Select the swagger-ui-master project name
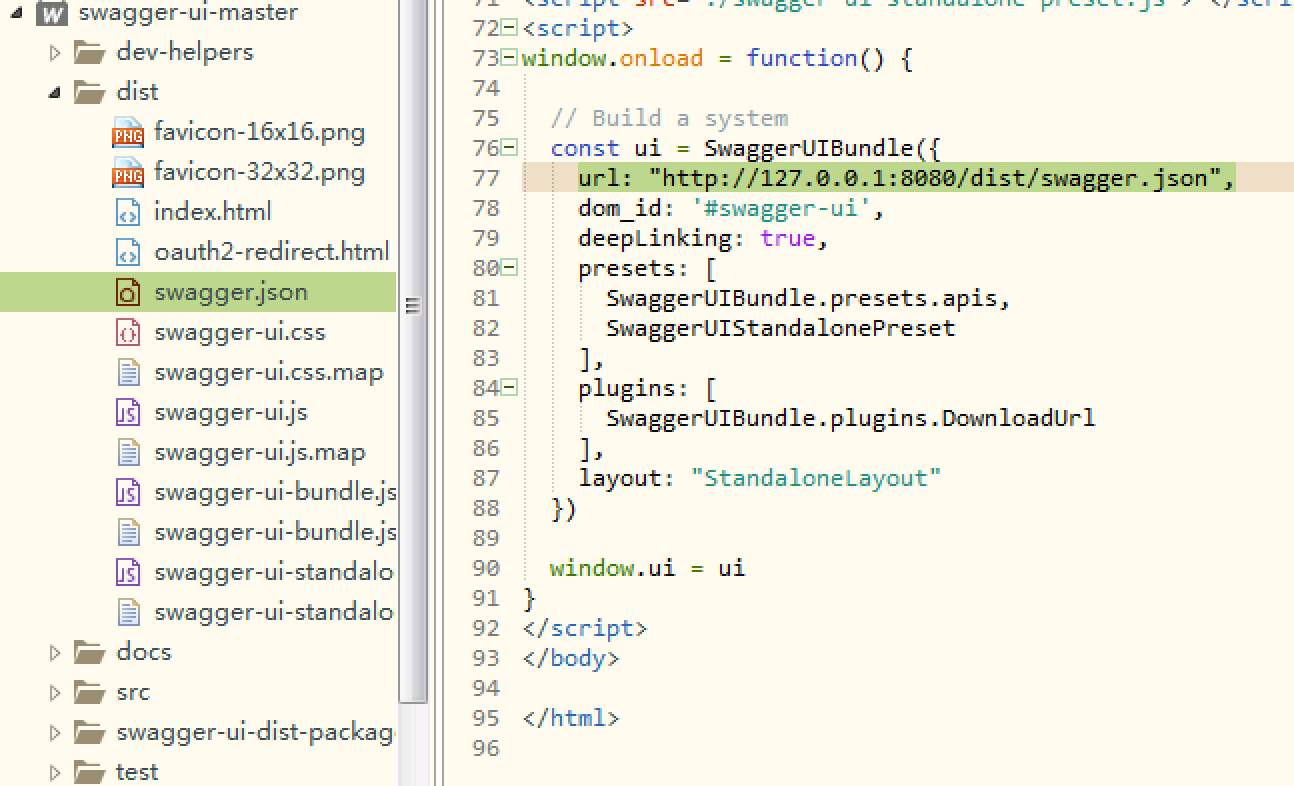The width and height of the screenshot is (1294, 786). coord(188,13)
